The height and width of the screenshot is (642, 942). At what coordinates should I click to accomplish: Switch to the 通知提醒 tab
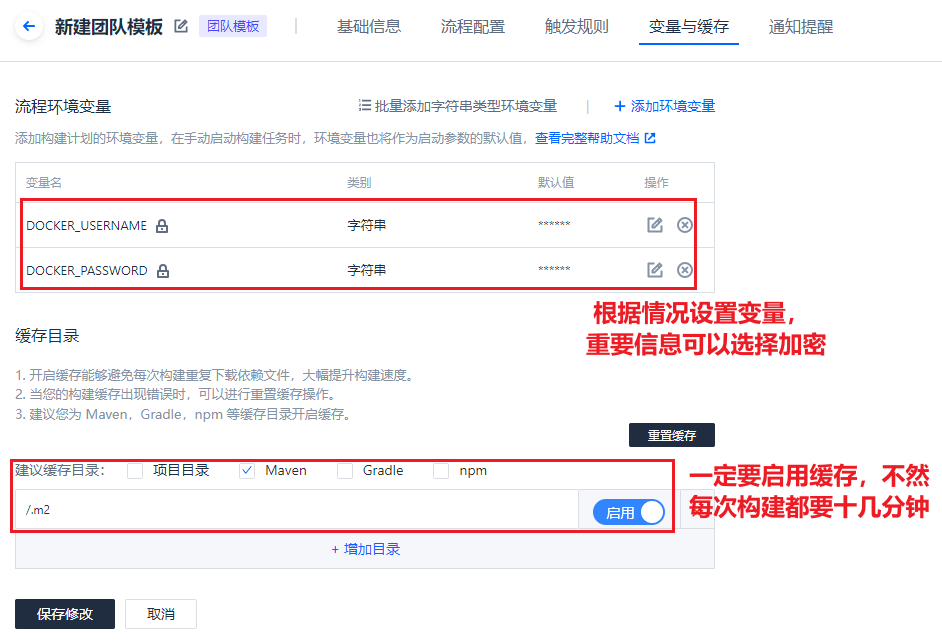(x=801, y=26)
